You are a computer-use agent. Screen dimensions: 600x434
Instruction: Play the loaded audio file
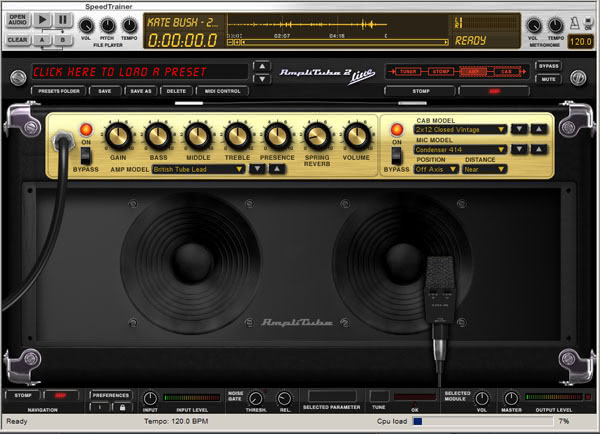pyautogui.click(x=42, y=20)
